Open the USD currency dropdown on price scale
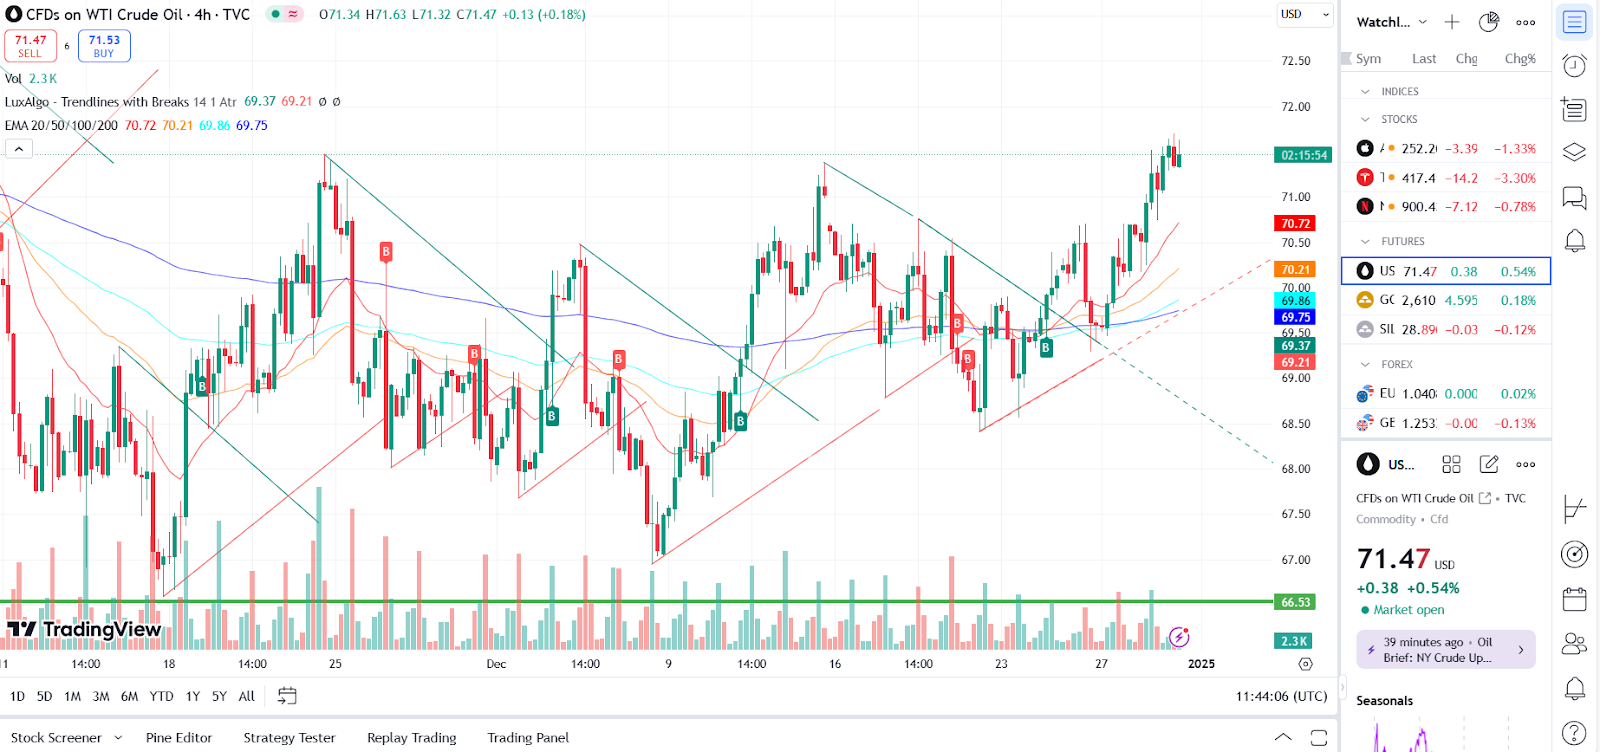 pos(1305,14)
